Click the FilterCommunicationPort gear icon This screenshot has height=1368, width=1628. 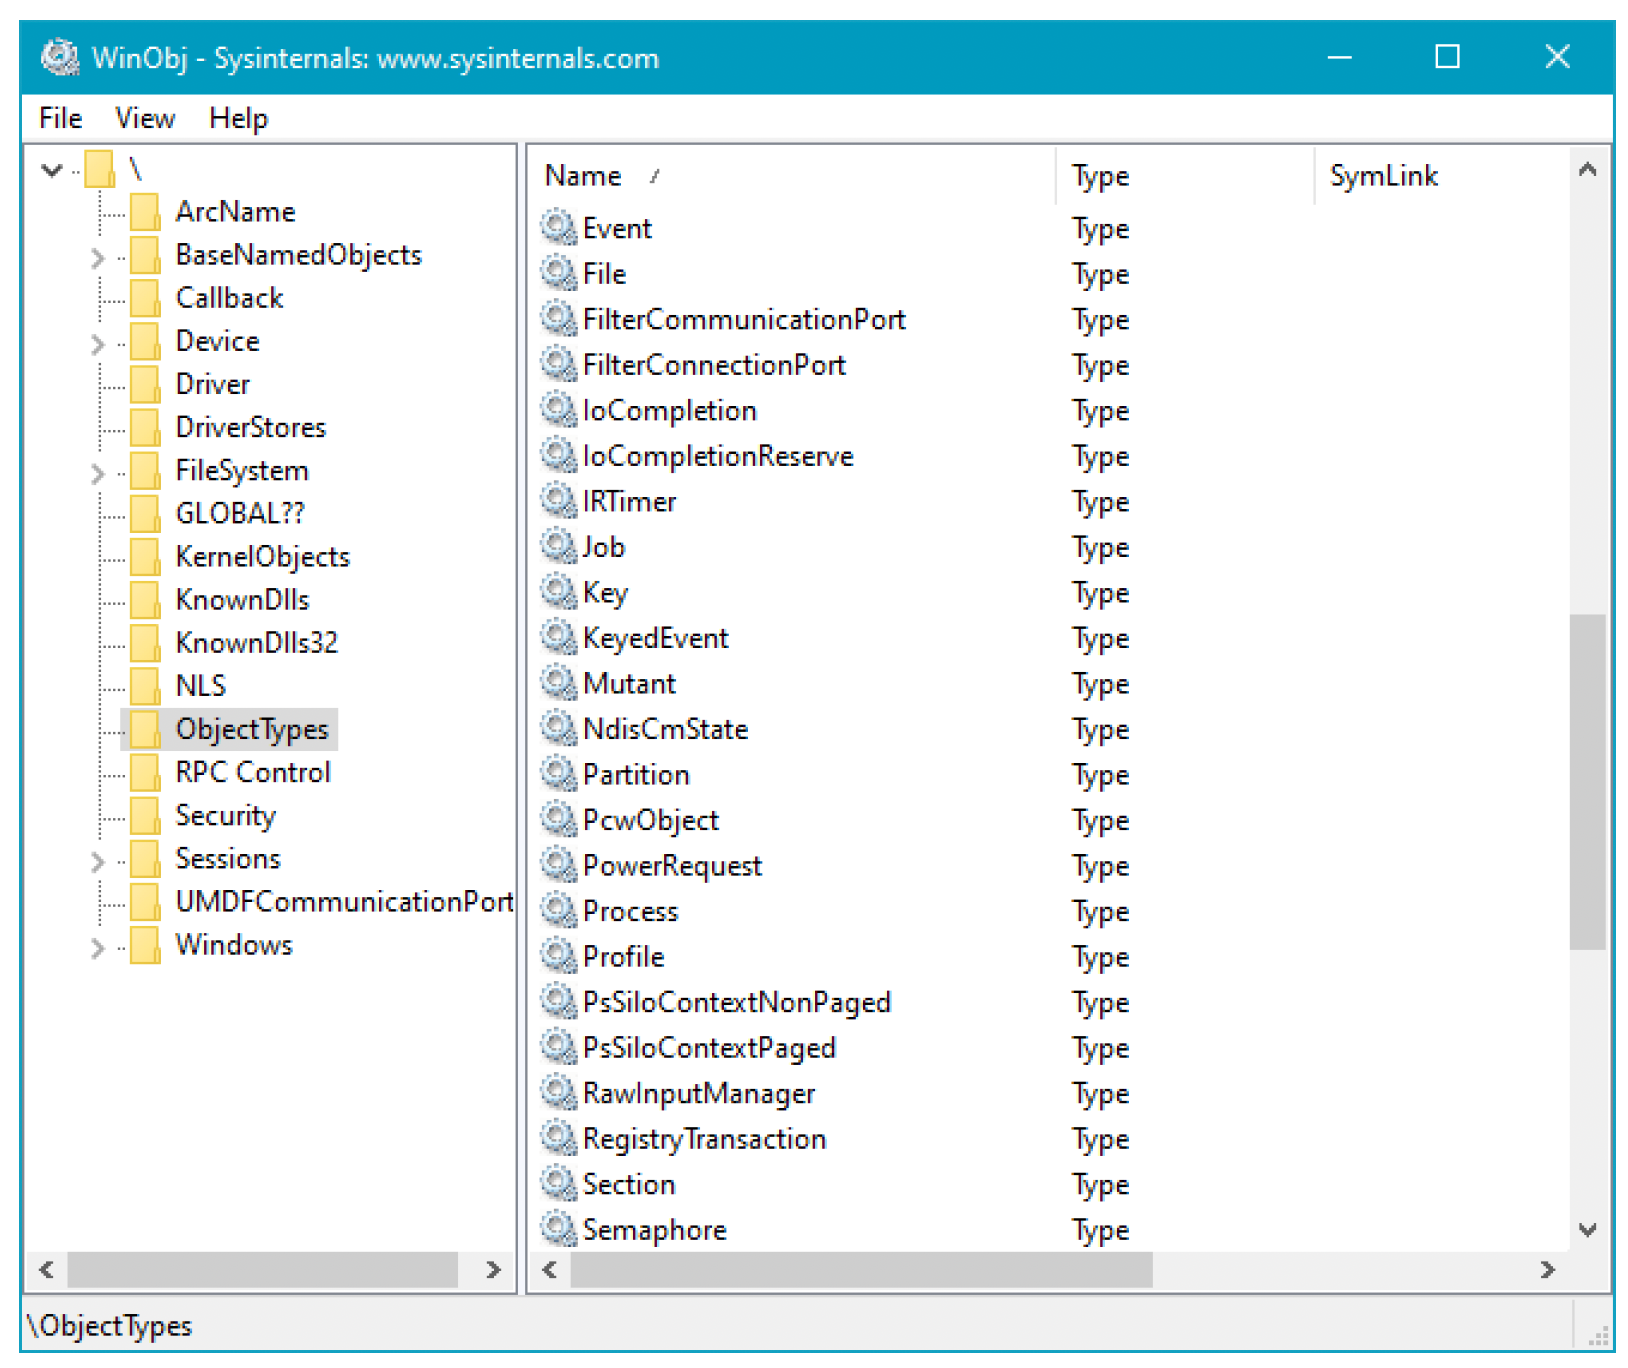click(x=558, y=319)
